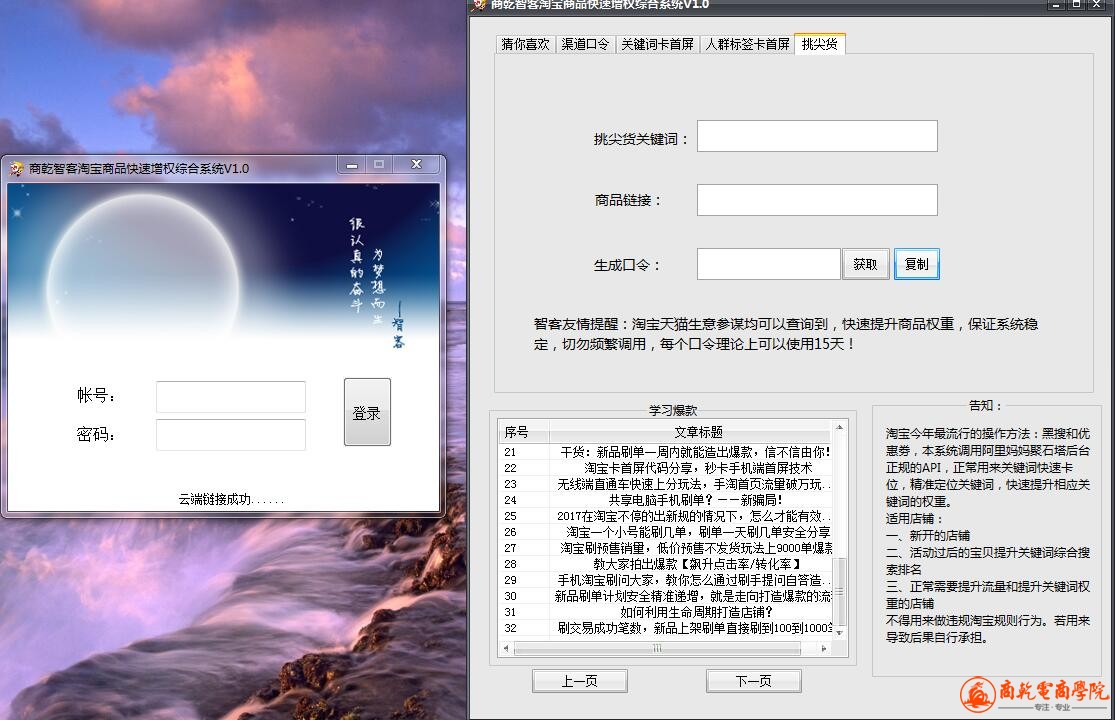The width and height of the screenshot is (1115, 720).
Task: Click the main window title bar icon
Action: coord(480,4)
